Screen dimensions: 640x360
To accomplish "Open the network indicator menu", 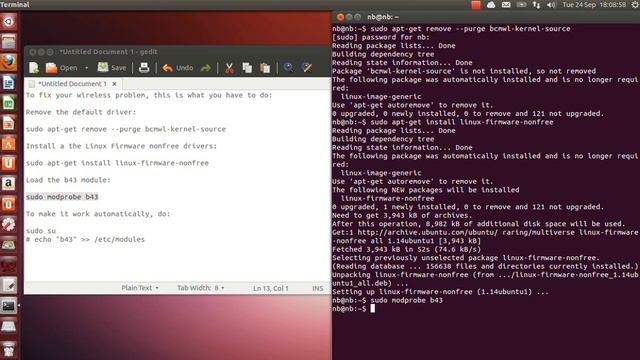I will 536,5.
